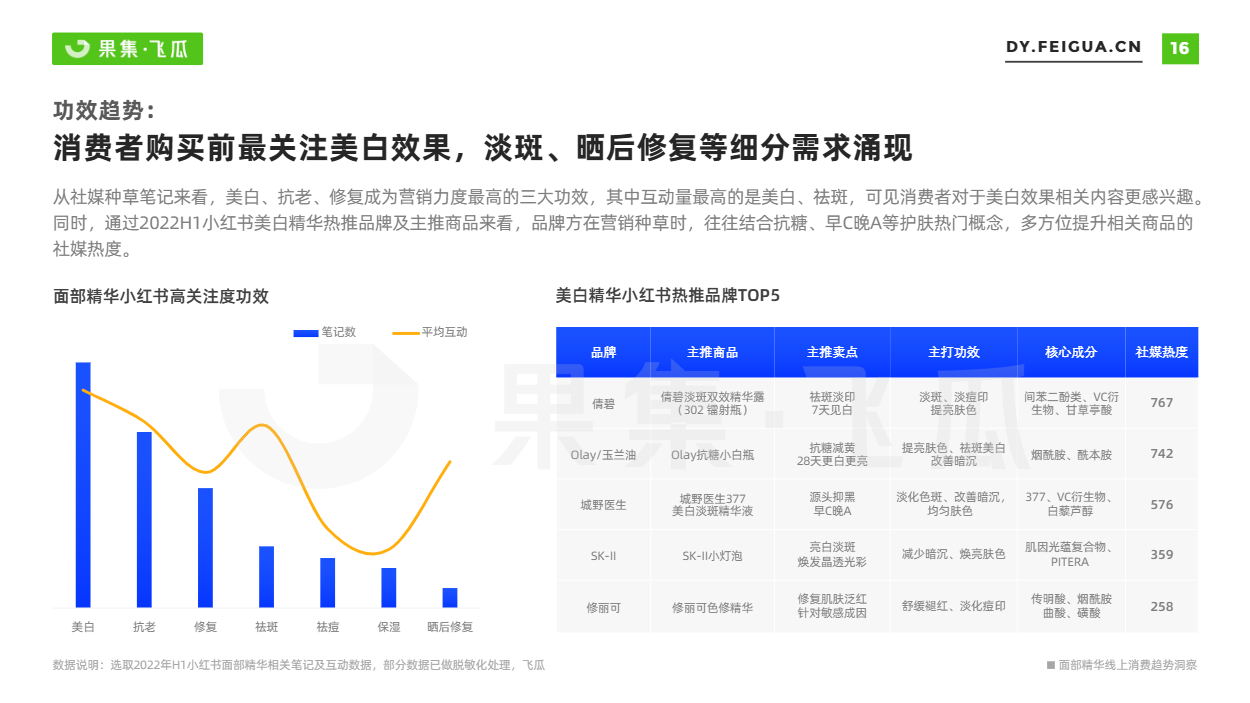Viewport: 1250px width, 703px height.
Task: Click the 面部精华小红书高关注度功效 chart title
Action: (x=161, y=297)
